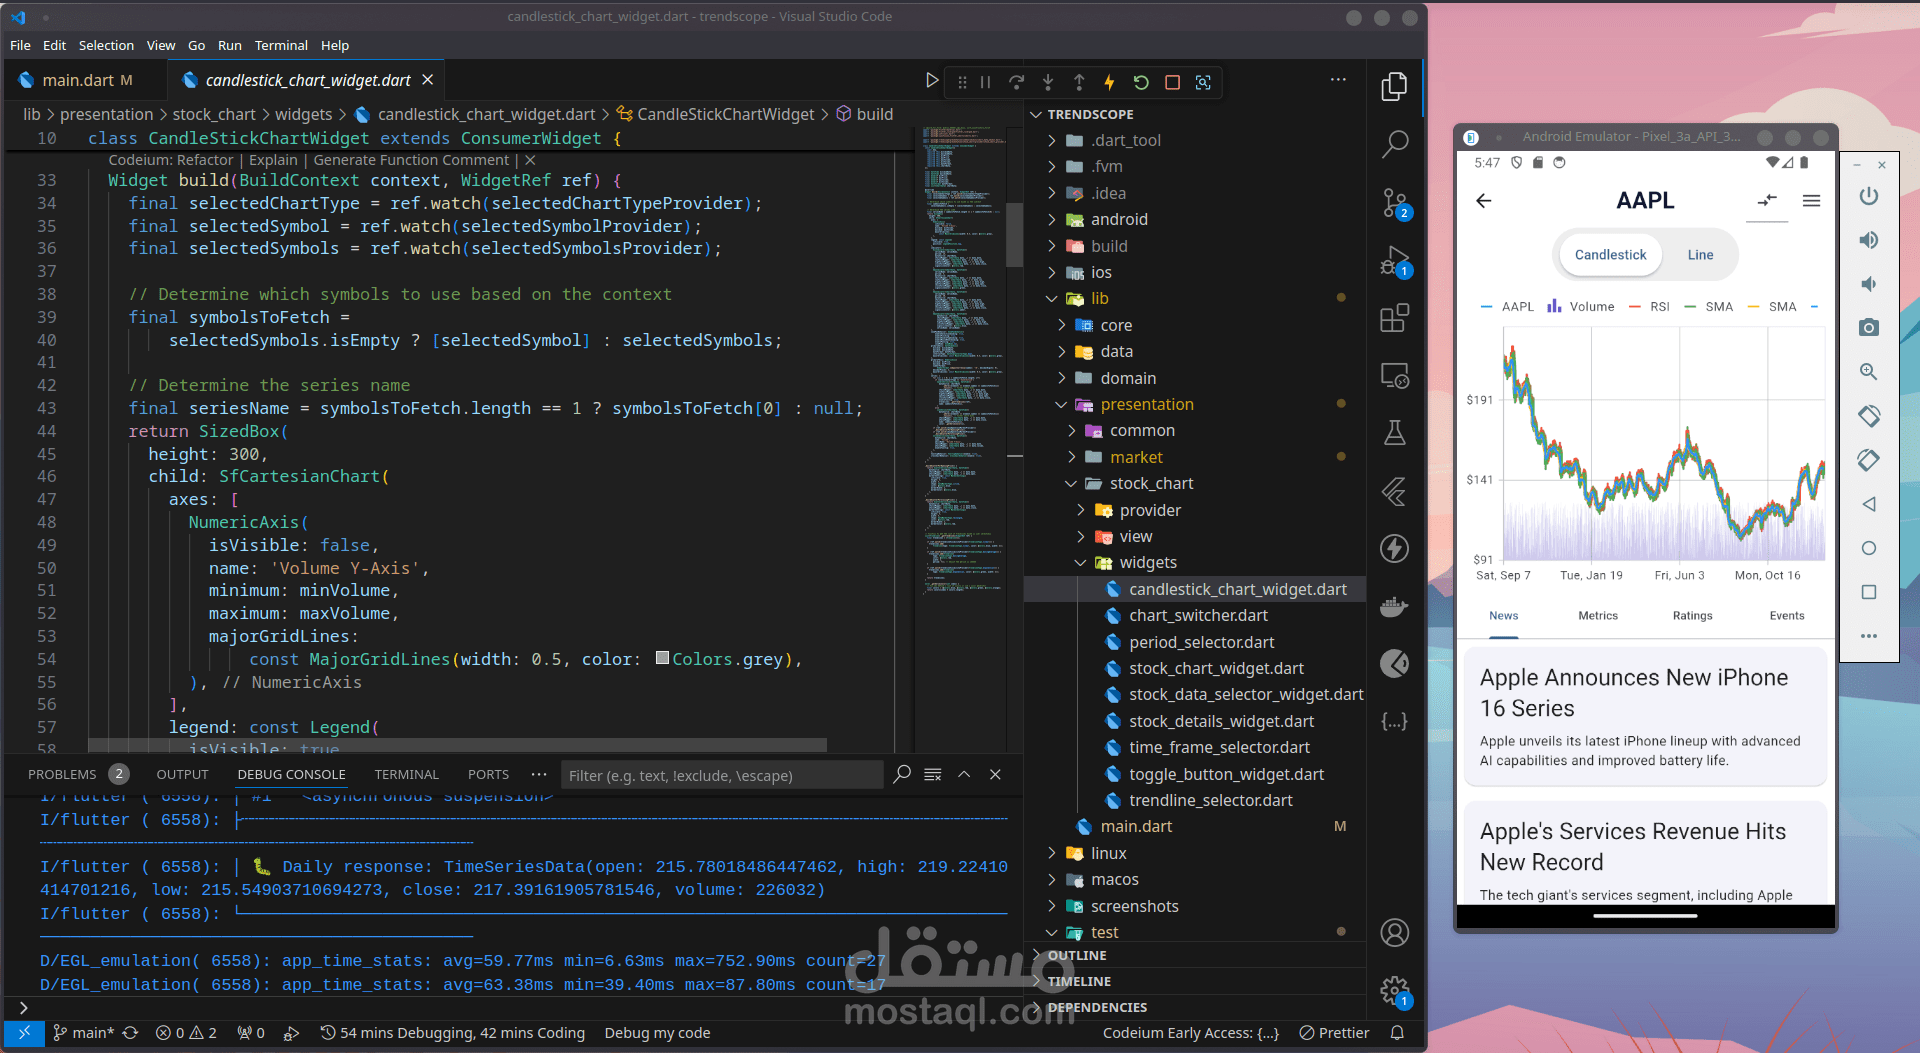Open the Widget Inspector from debug toolbar
The width and height of the screenshot is (1920, 1053).
[1203, 82]
